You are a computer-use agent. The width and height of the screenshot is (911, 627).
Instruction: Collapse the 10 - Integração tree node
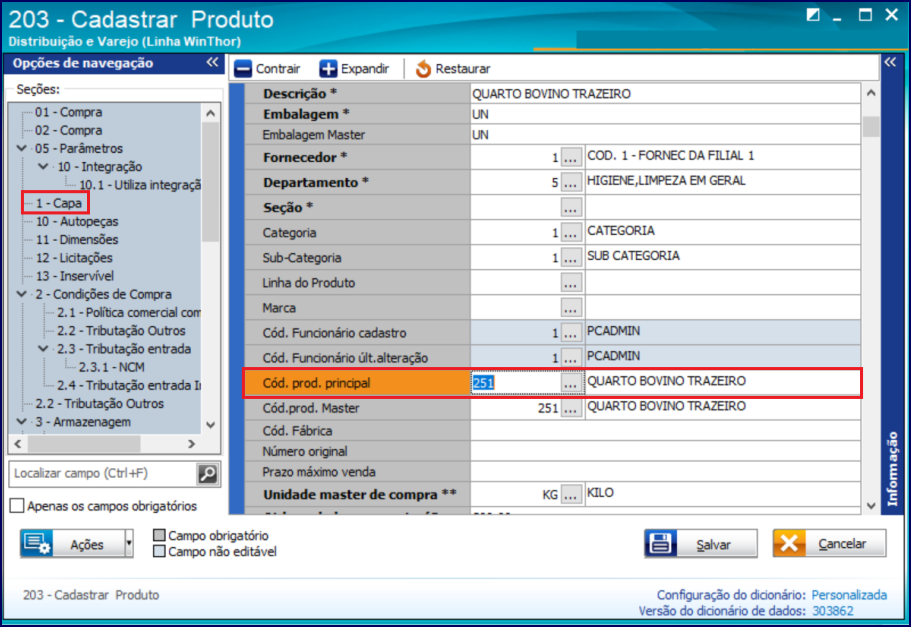[x=44, y=166]
